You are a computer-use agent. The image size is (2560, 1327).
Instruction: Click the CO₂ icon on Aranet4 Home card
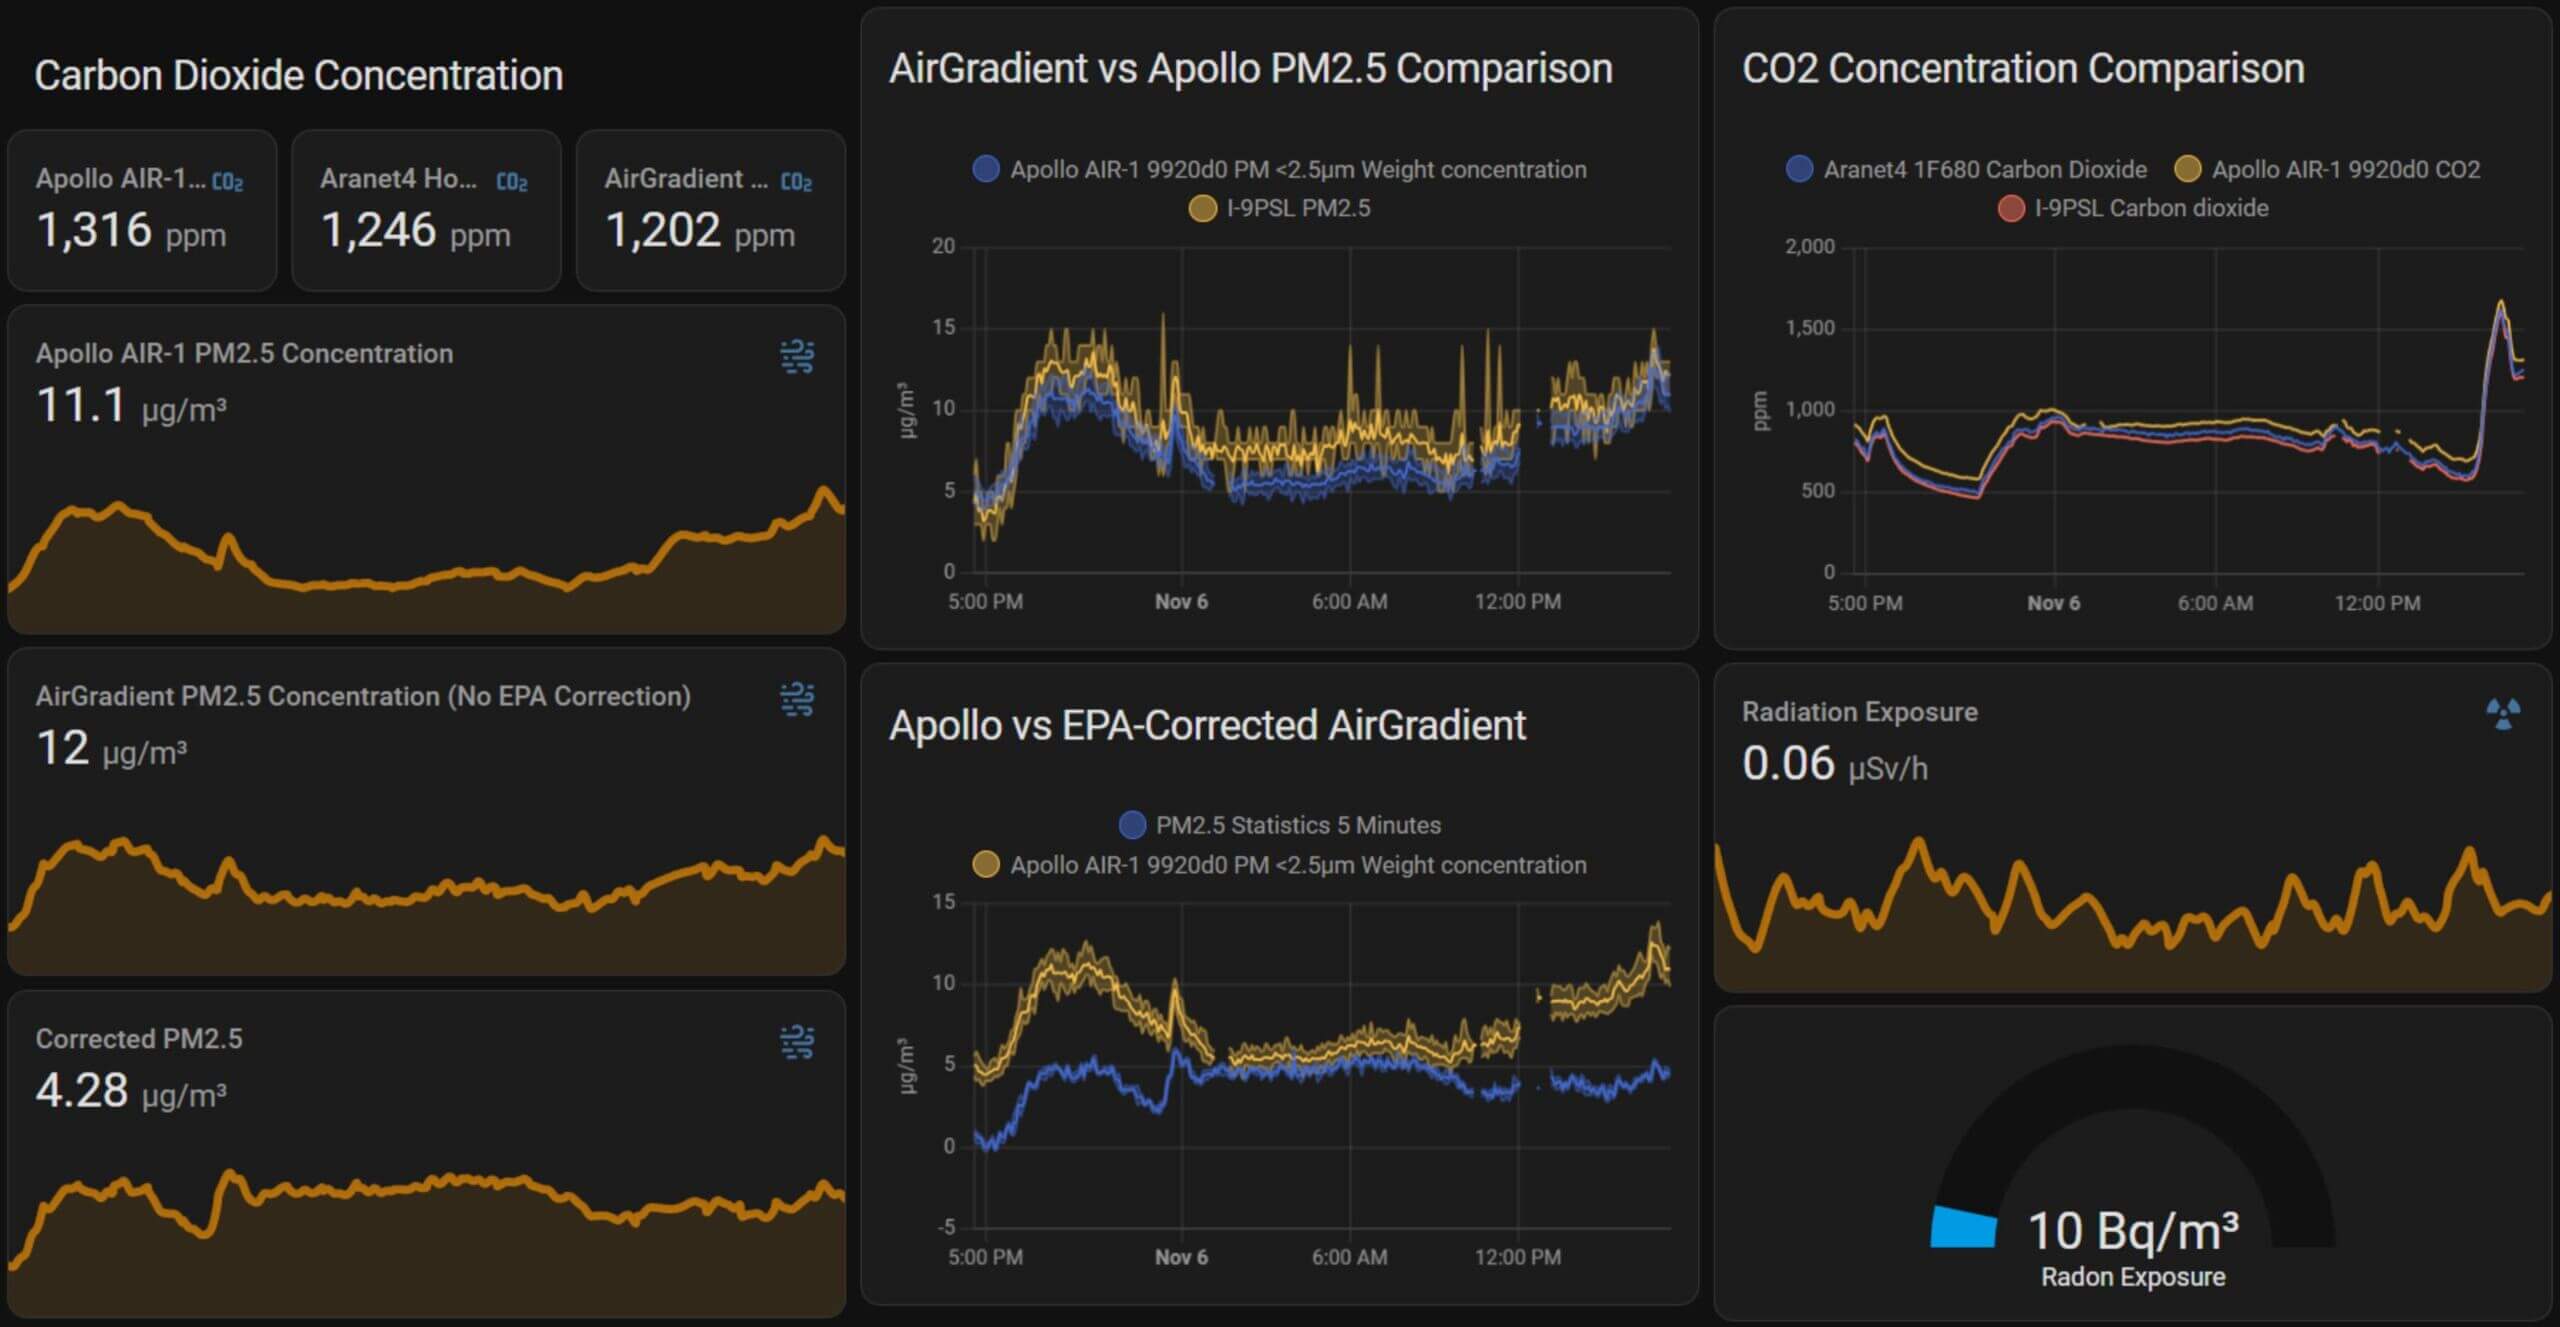click(511, 180)
